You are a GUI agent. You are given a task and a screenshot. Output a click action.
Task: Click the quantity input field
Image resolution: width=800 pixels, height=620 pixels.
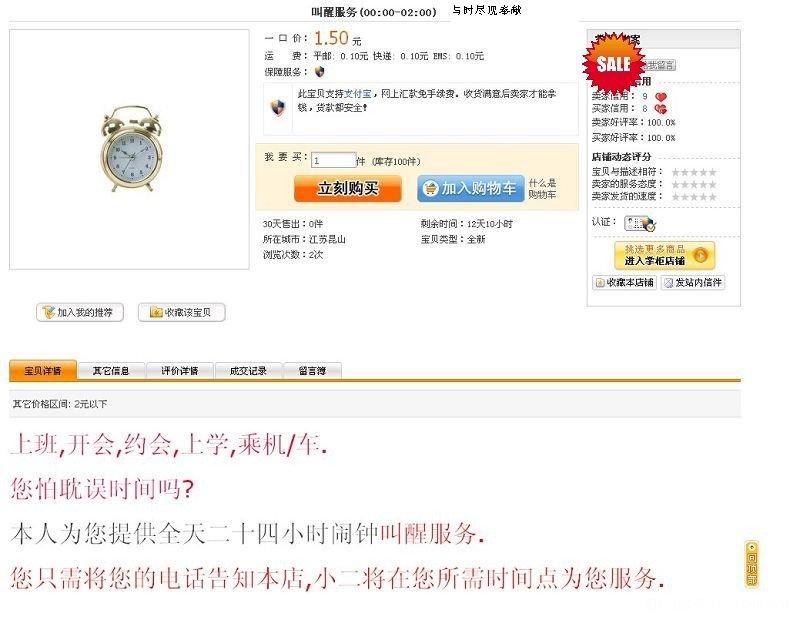pos(334,160)
